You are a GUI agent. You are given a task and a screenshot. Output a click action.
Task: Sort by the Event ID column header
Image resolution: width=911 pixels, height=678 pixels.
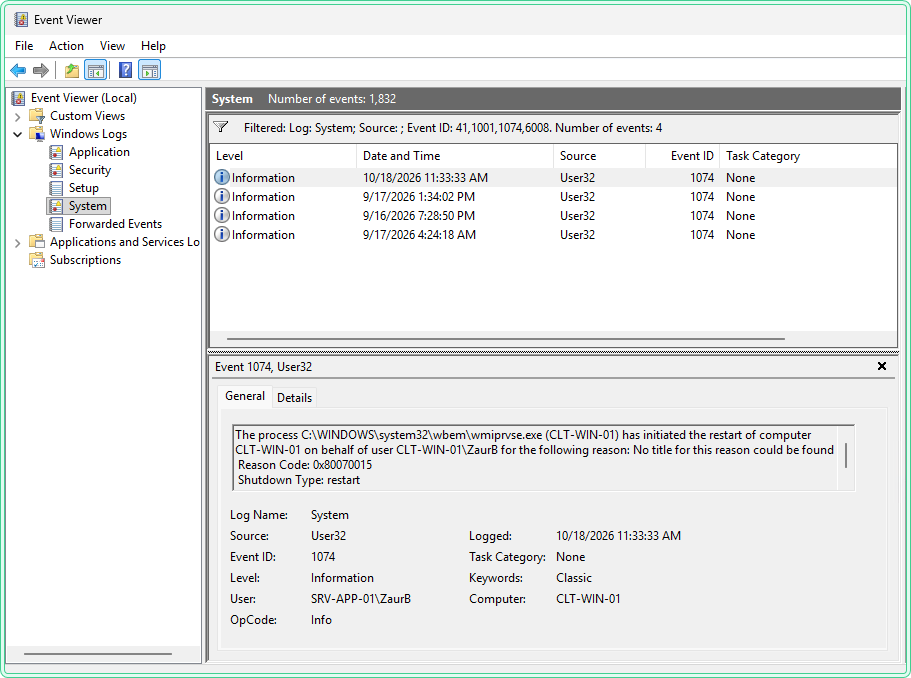point(683,156)
